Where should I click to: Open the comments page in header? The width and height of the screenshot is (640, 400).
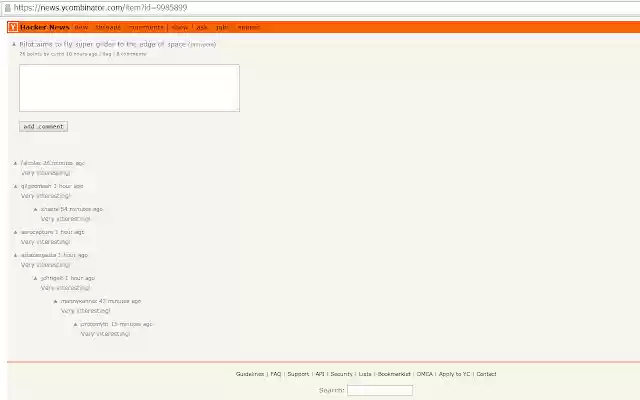tap(146, 27)
